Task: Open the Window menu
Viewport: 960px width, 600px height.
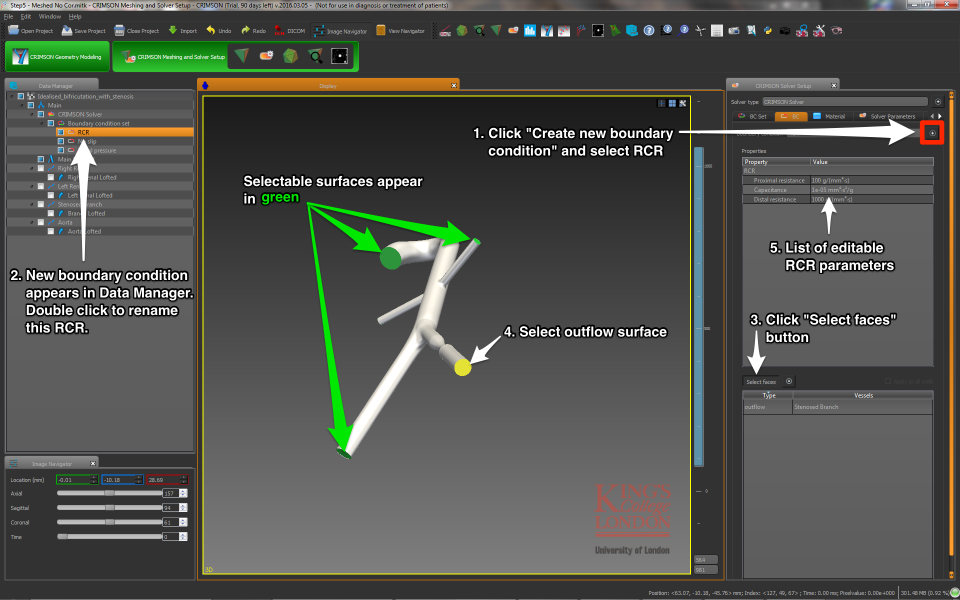Action: (x=49, y=17)
